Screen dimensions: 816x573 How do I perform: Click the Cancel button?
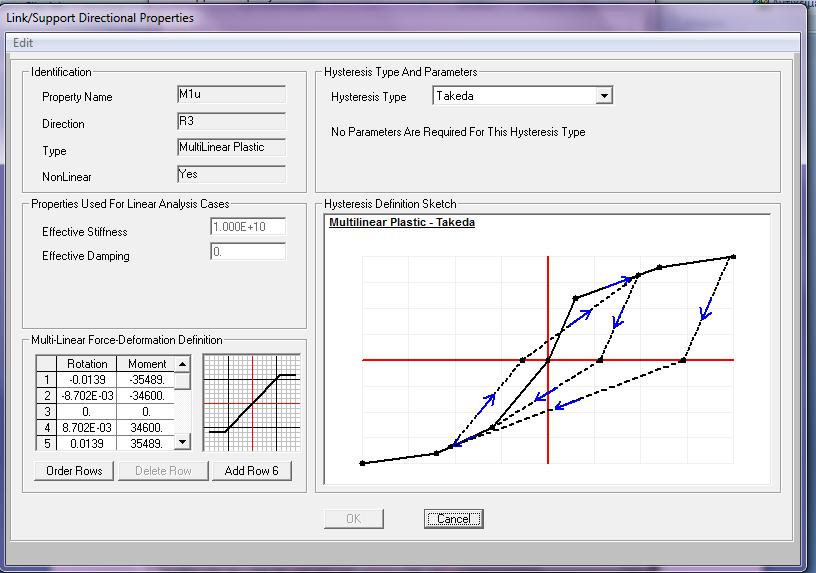click(x=453, y=519)
